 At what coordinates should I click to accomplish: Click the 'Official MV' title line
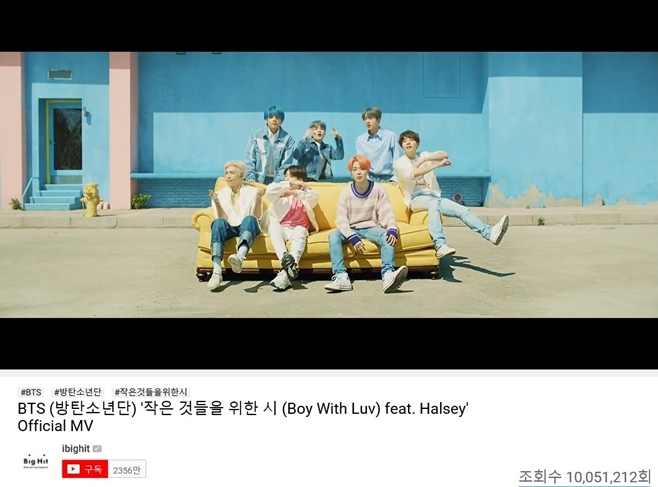coord(55,426)
